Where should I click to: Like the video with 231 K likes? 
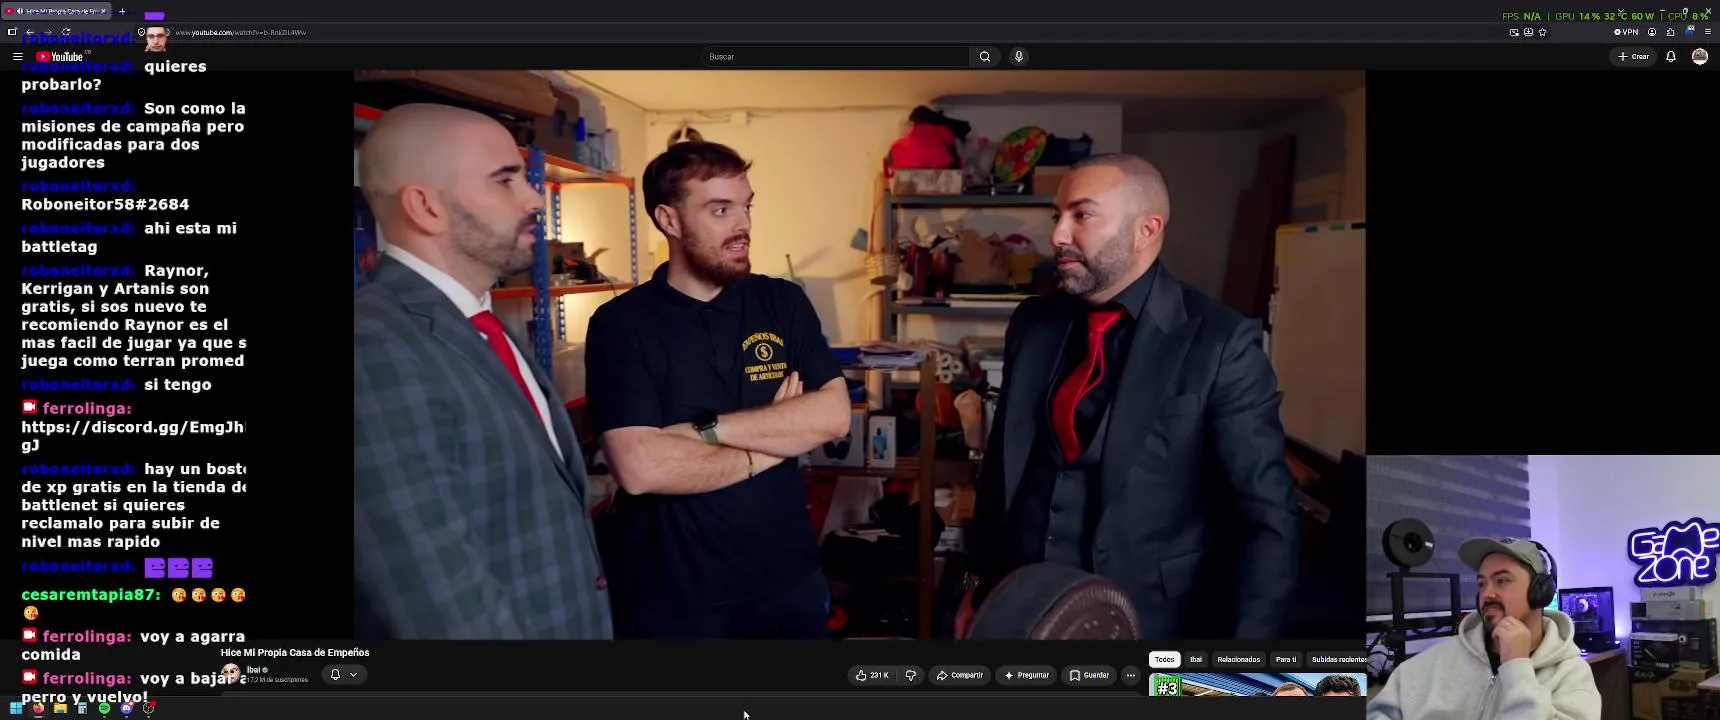(x=872, y=675)
